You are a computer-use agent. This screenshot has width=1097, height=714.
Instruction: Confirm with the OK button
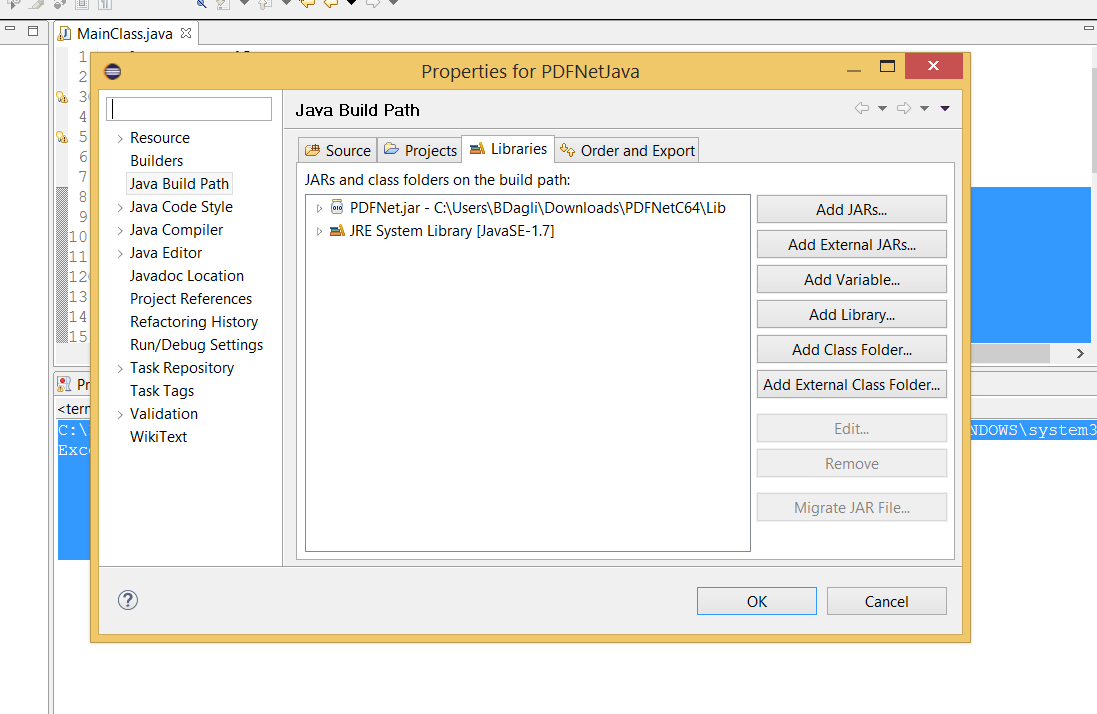point(756,601)
